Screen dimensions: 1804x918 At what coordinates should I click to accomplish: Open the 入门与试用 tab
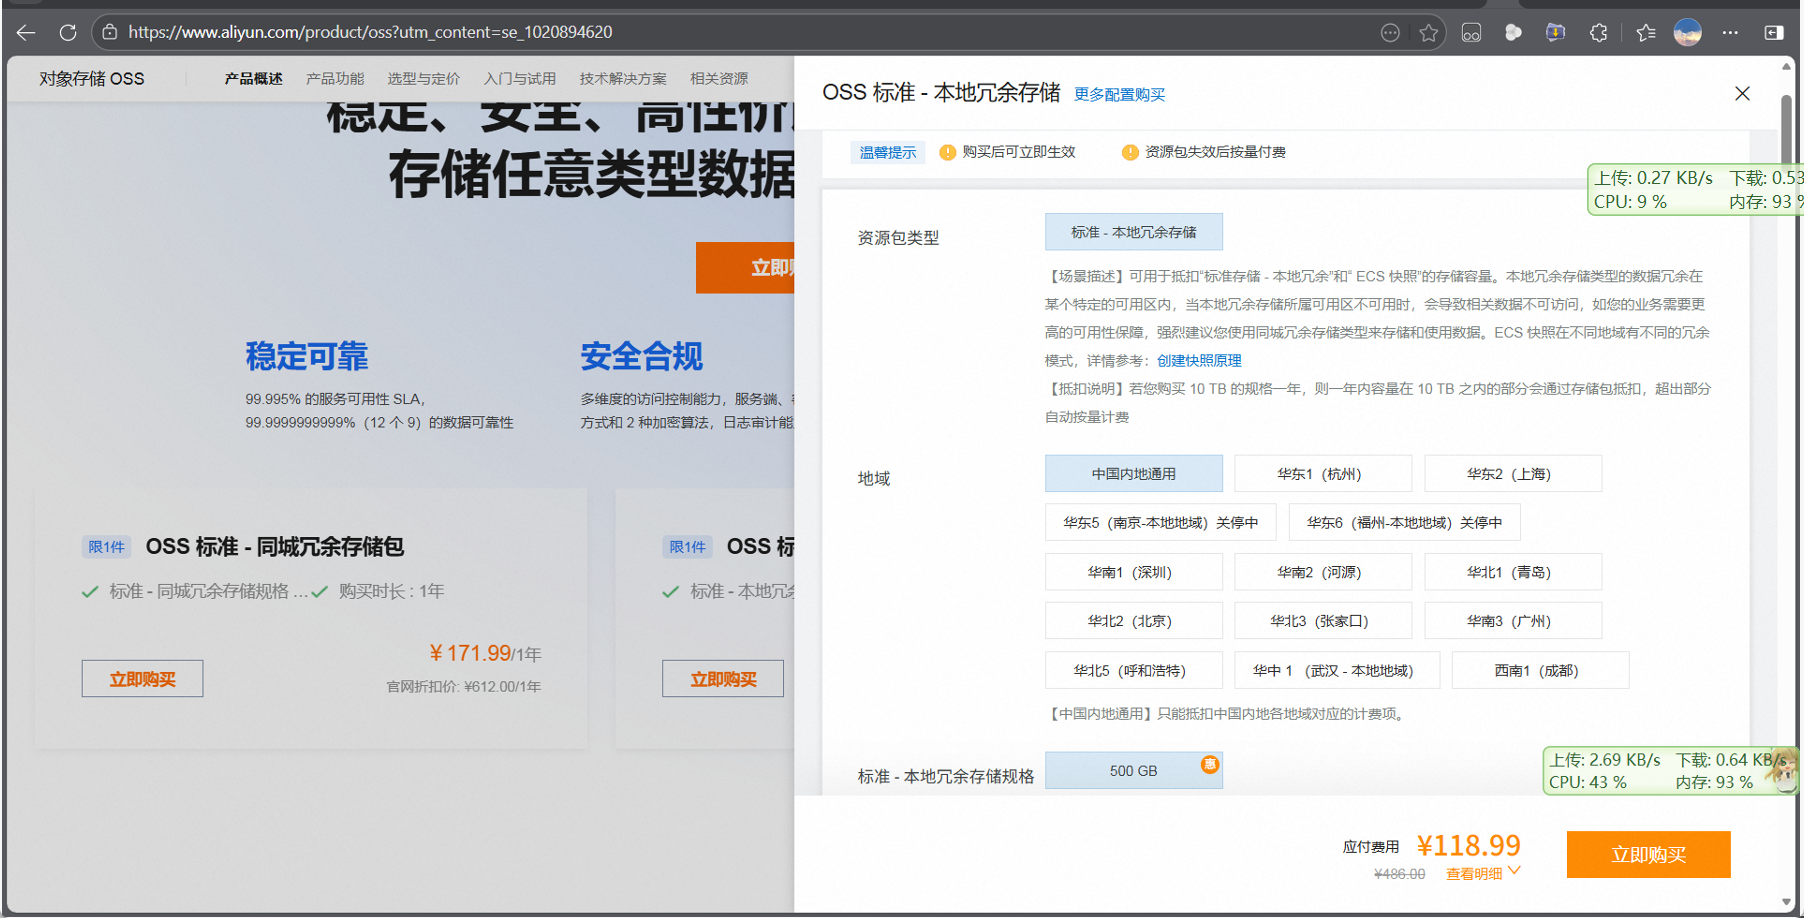[520, 79]
